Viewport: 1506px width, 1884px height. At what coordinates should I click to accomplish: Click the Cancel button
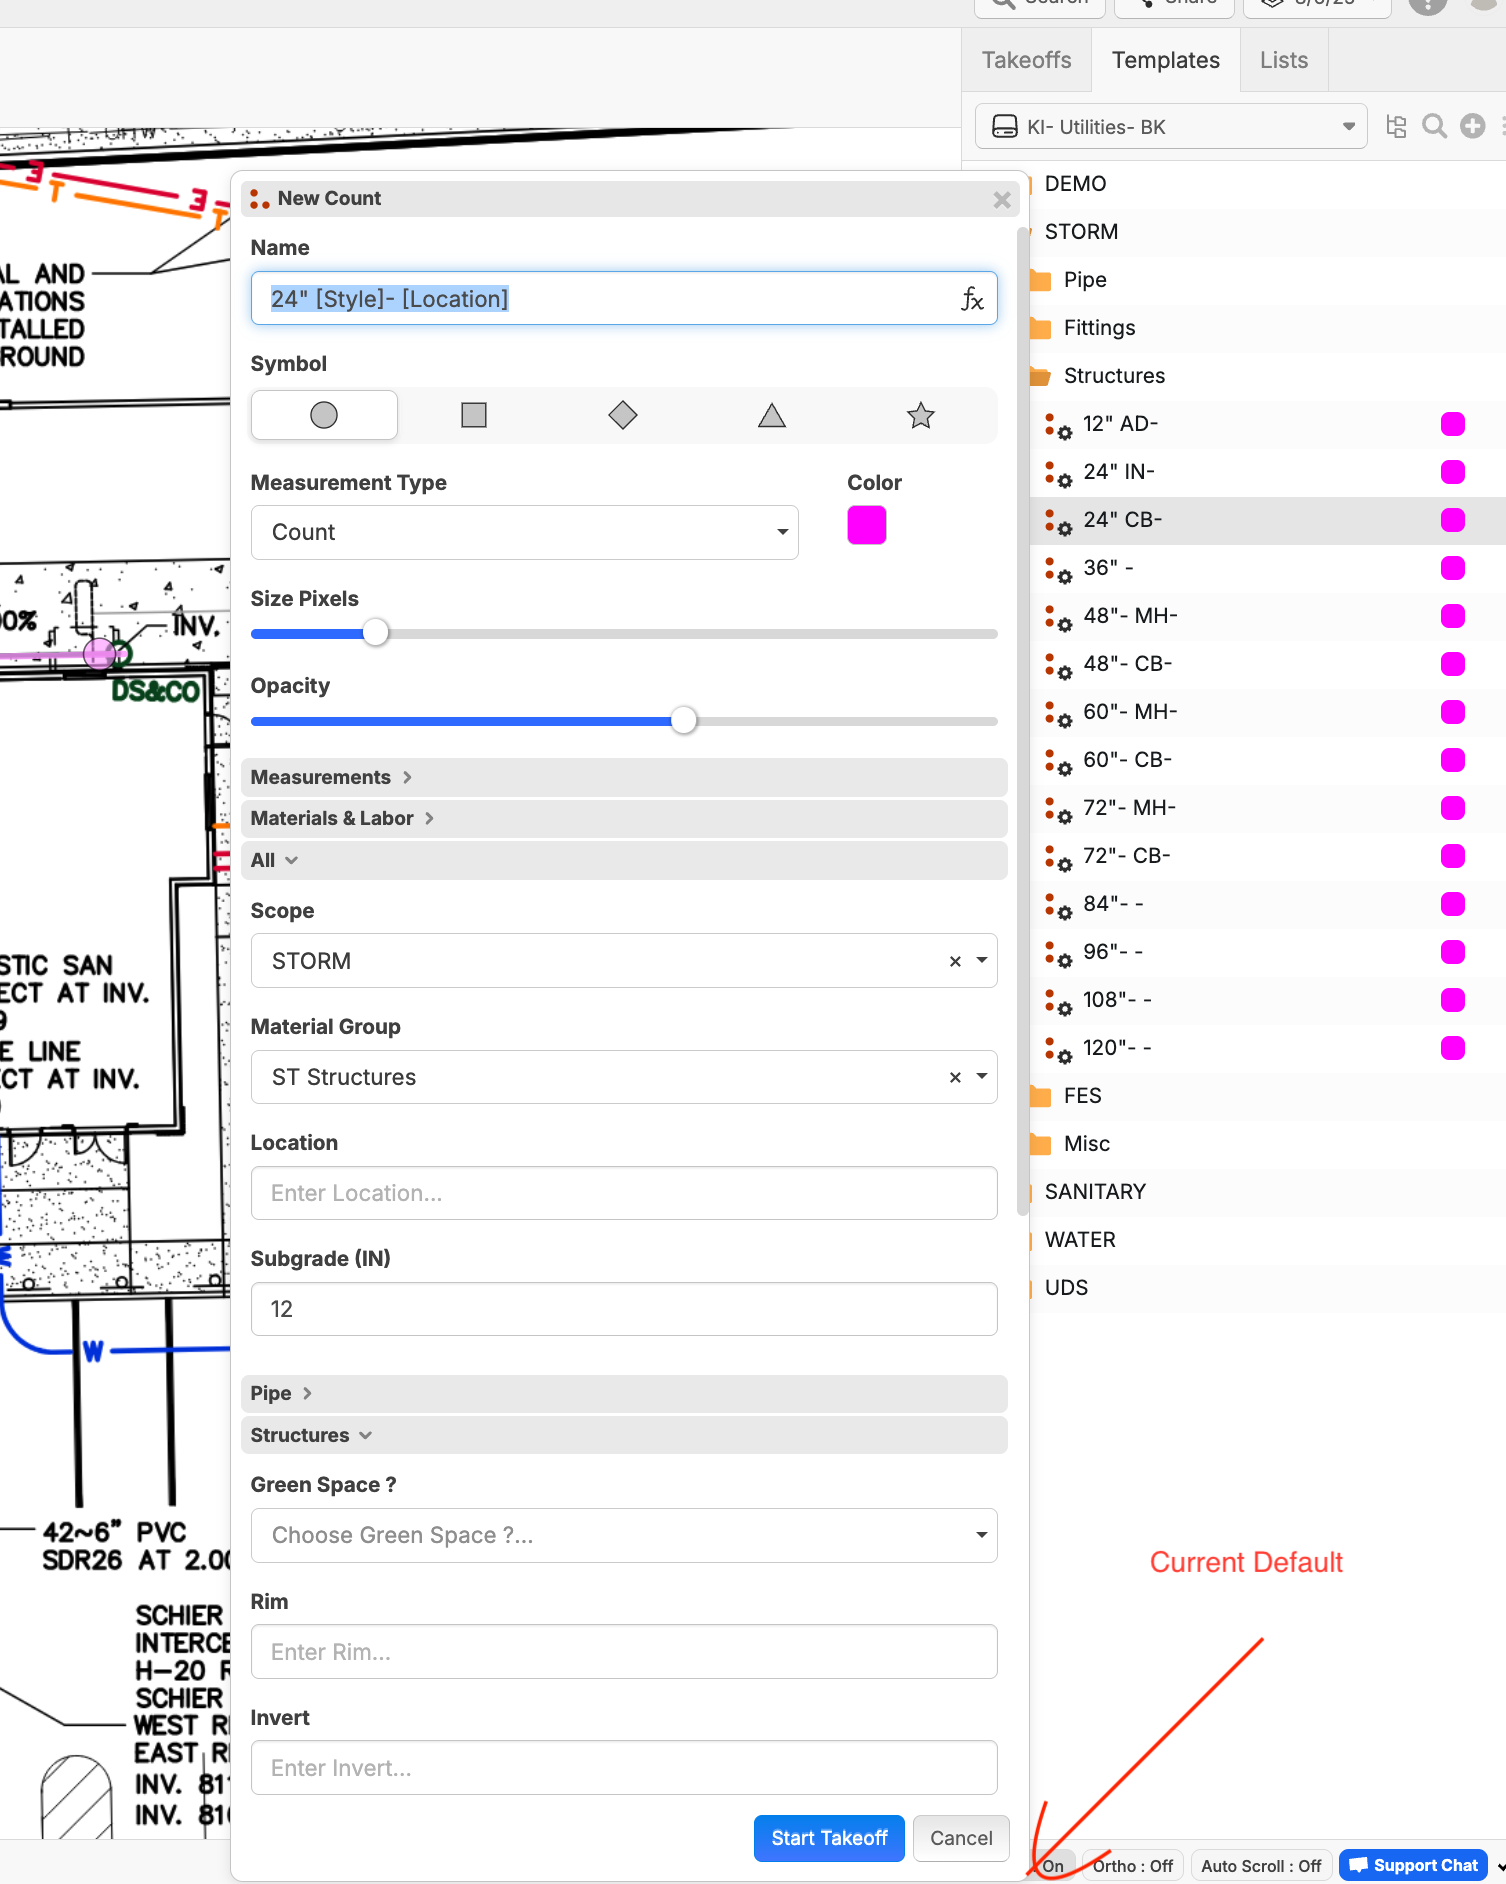pos(961,1838)
